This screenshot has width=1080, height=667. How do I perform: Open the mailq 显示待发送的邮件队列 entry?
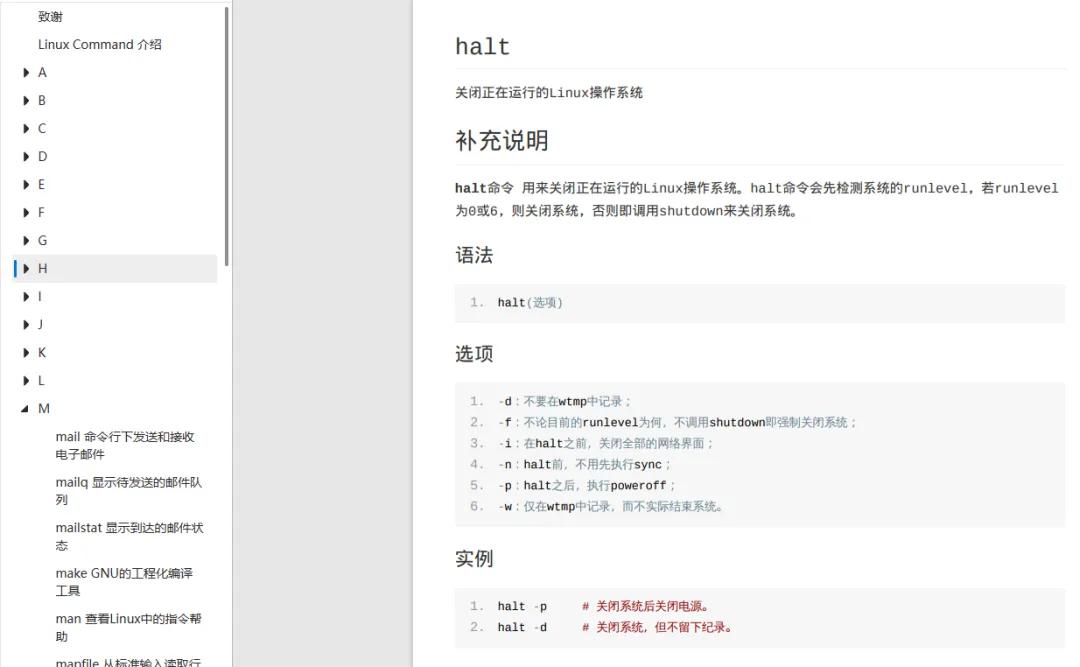129,491
